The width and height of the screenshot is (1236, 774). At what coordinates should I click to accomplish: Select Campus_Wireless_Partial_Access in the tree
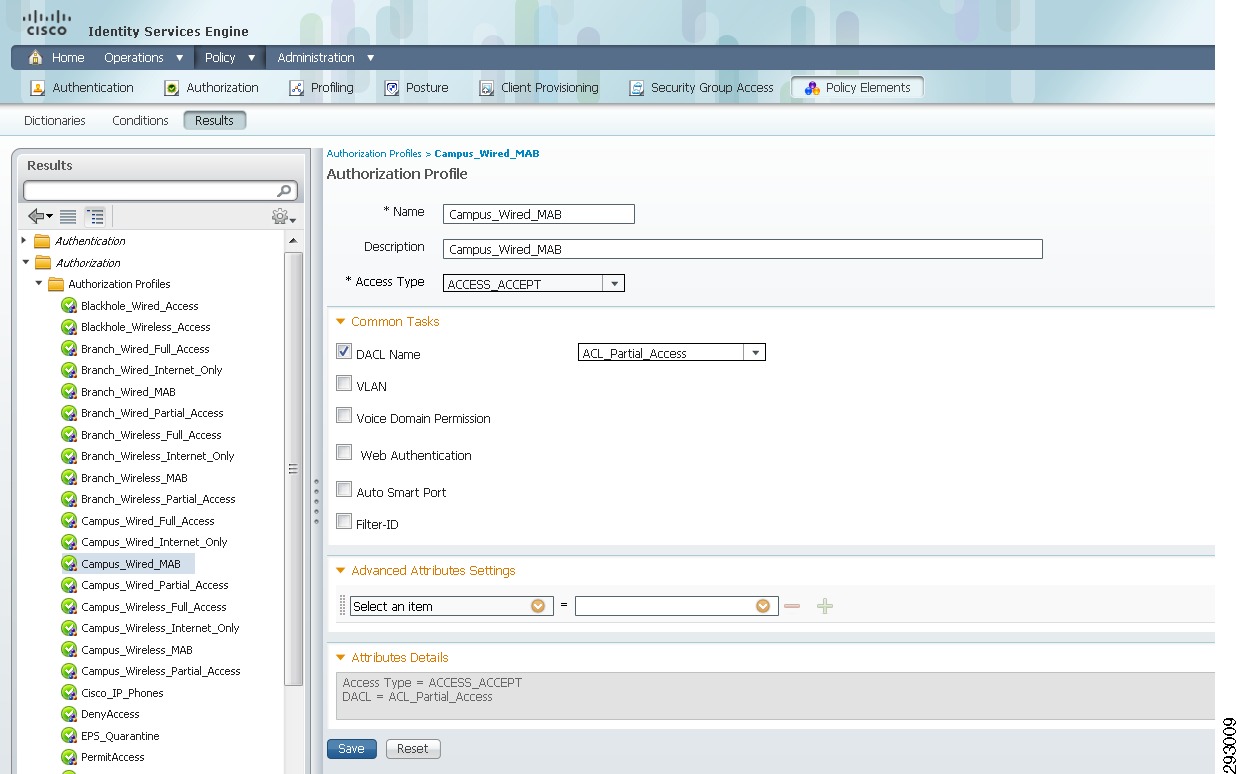[161, 671]
